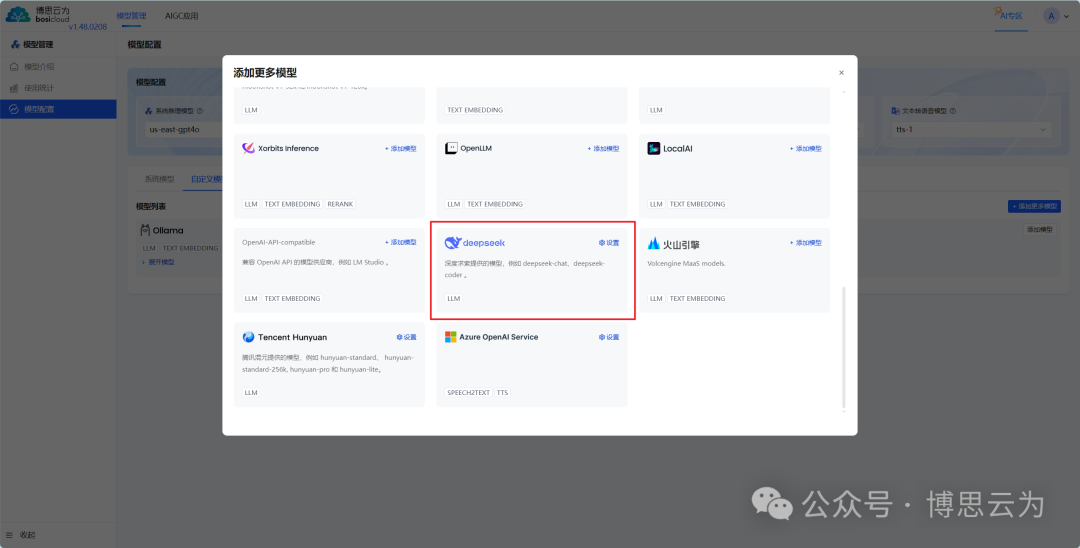Image resolution: width=1080 pixels, height=548 pixels.
Task: Click the blue 添加更多模型 button behind the dialog
Action: [1034, 207]
